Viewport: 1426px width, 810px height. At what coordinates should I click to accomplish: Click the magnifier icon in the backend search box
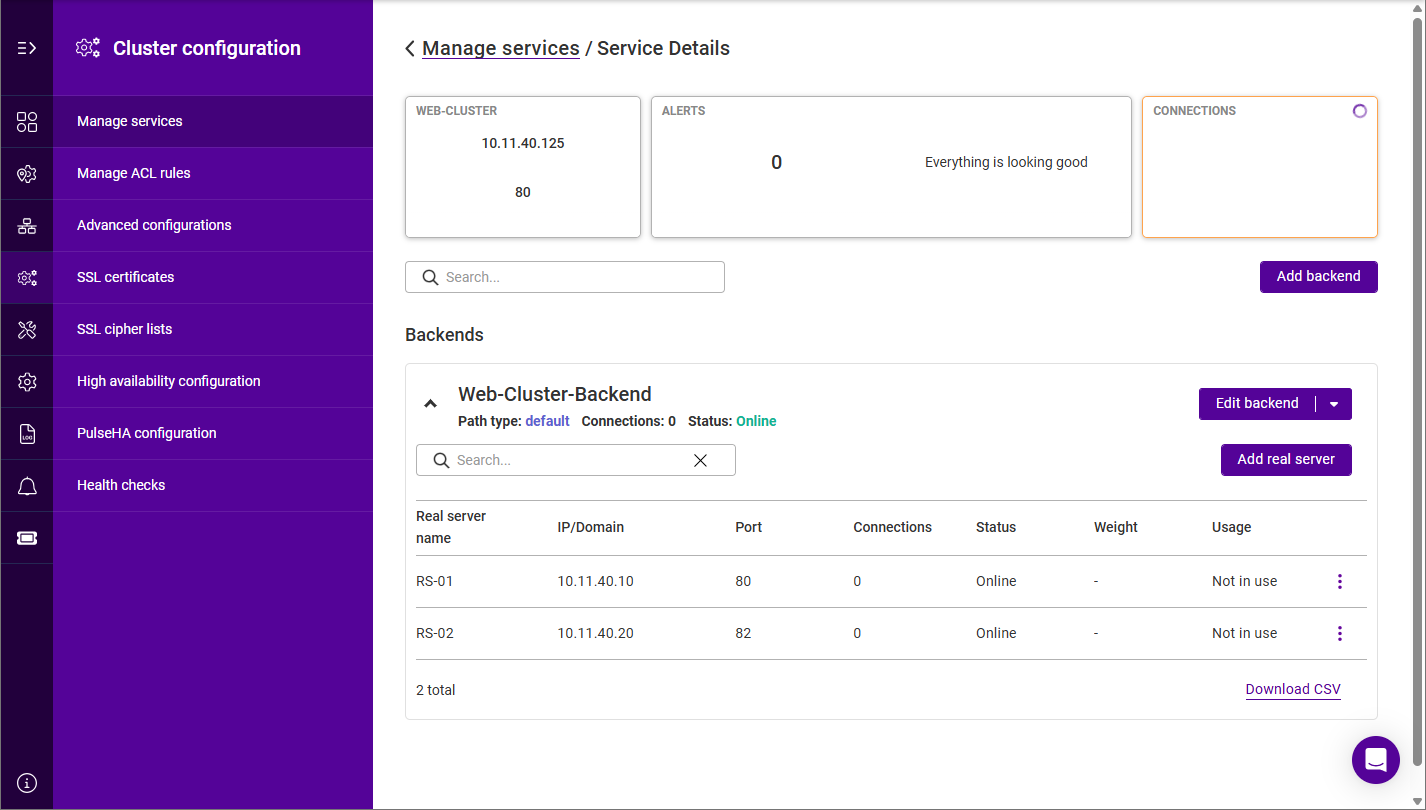click(x=441, y=460)
